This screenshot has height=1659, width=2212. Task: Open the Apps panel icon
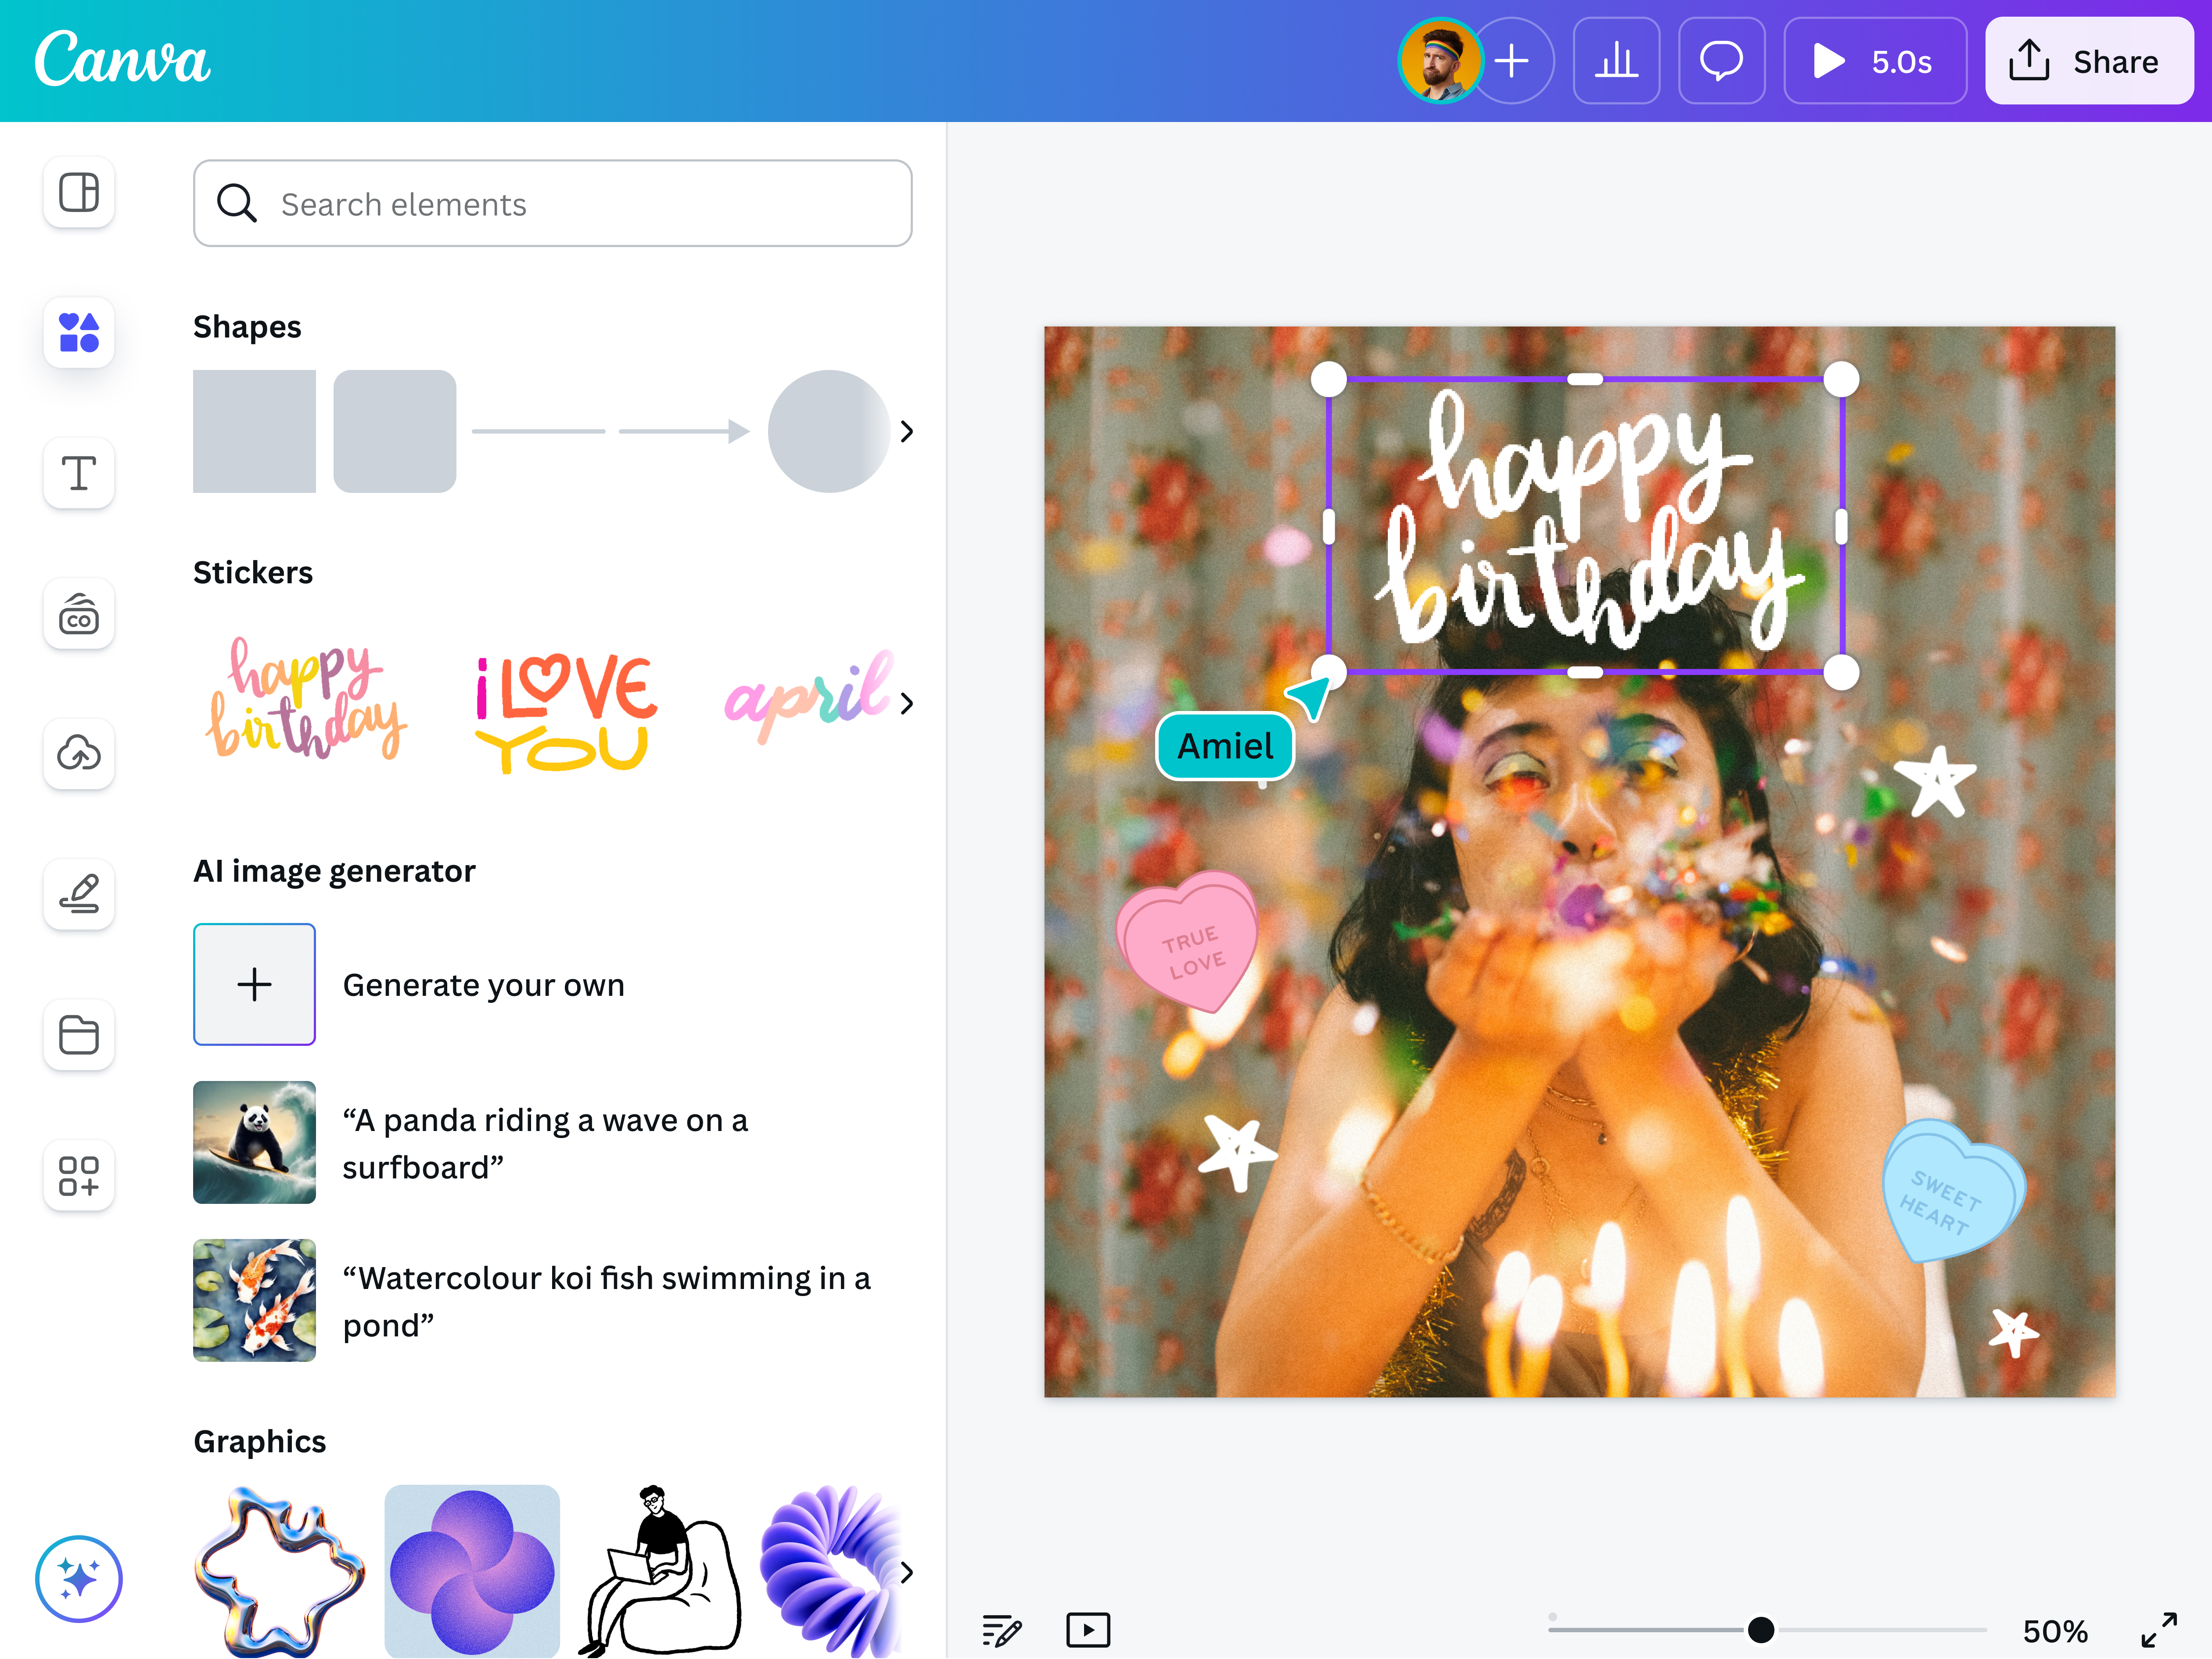[x=78, y=1176]
